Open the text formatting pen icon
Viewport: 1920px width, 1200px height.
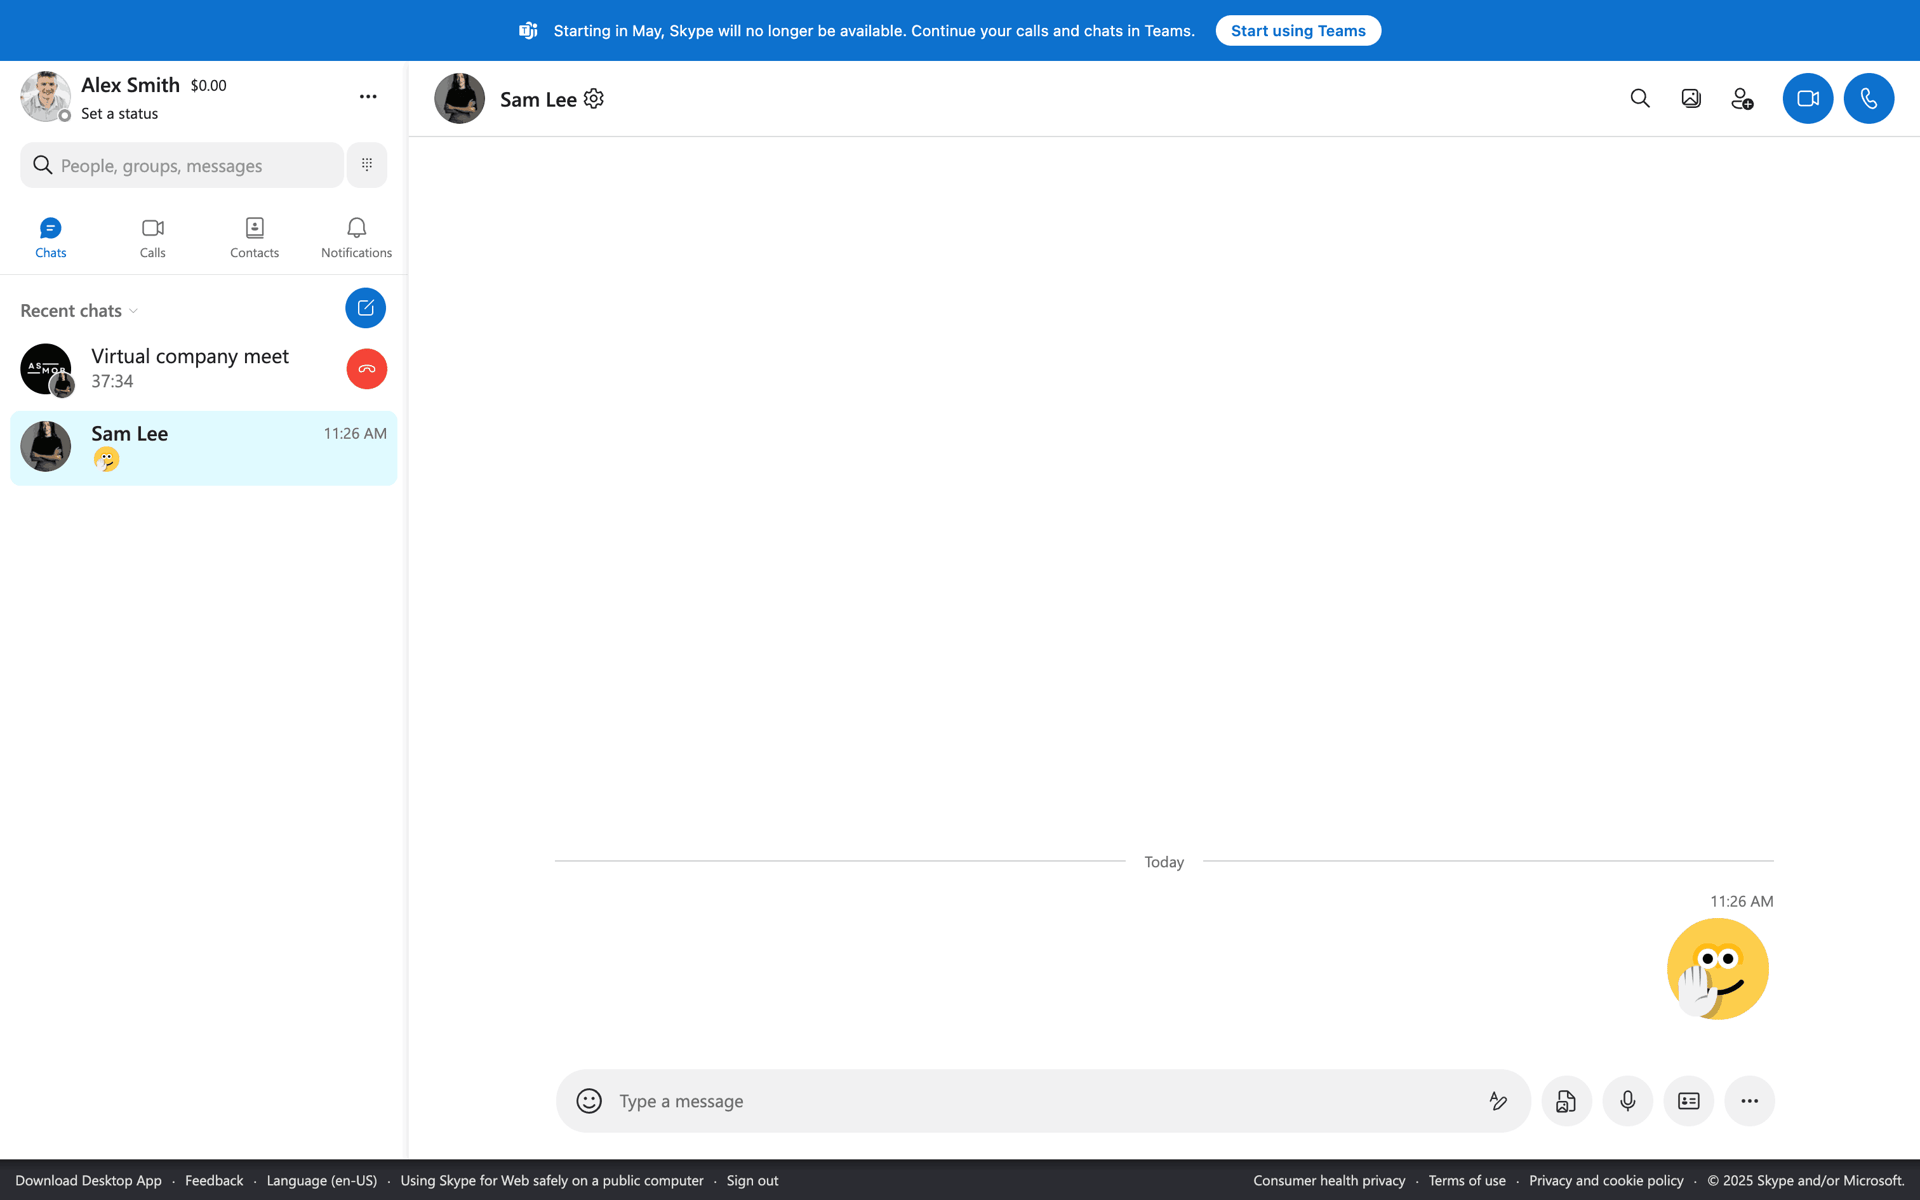pos(1498,1101)
